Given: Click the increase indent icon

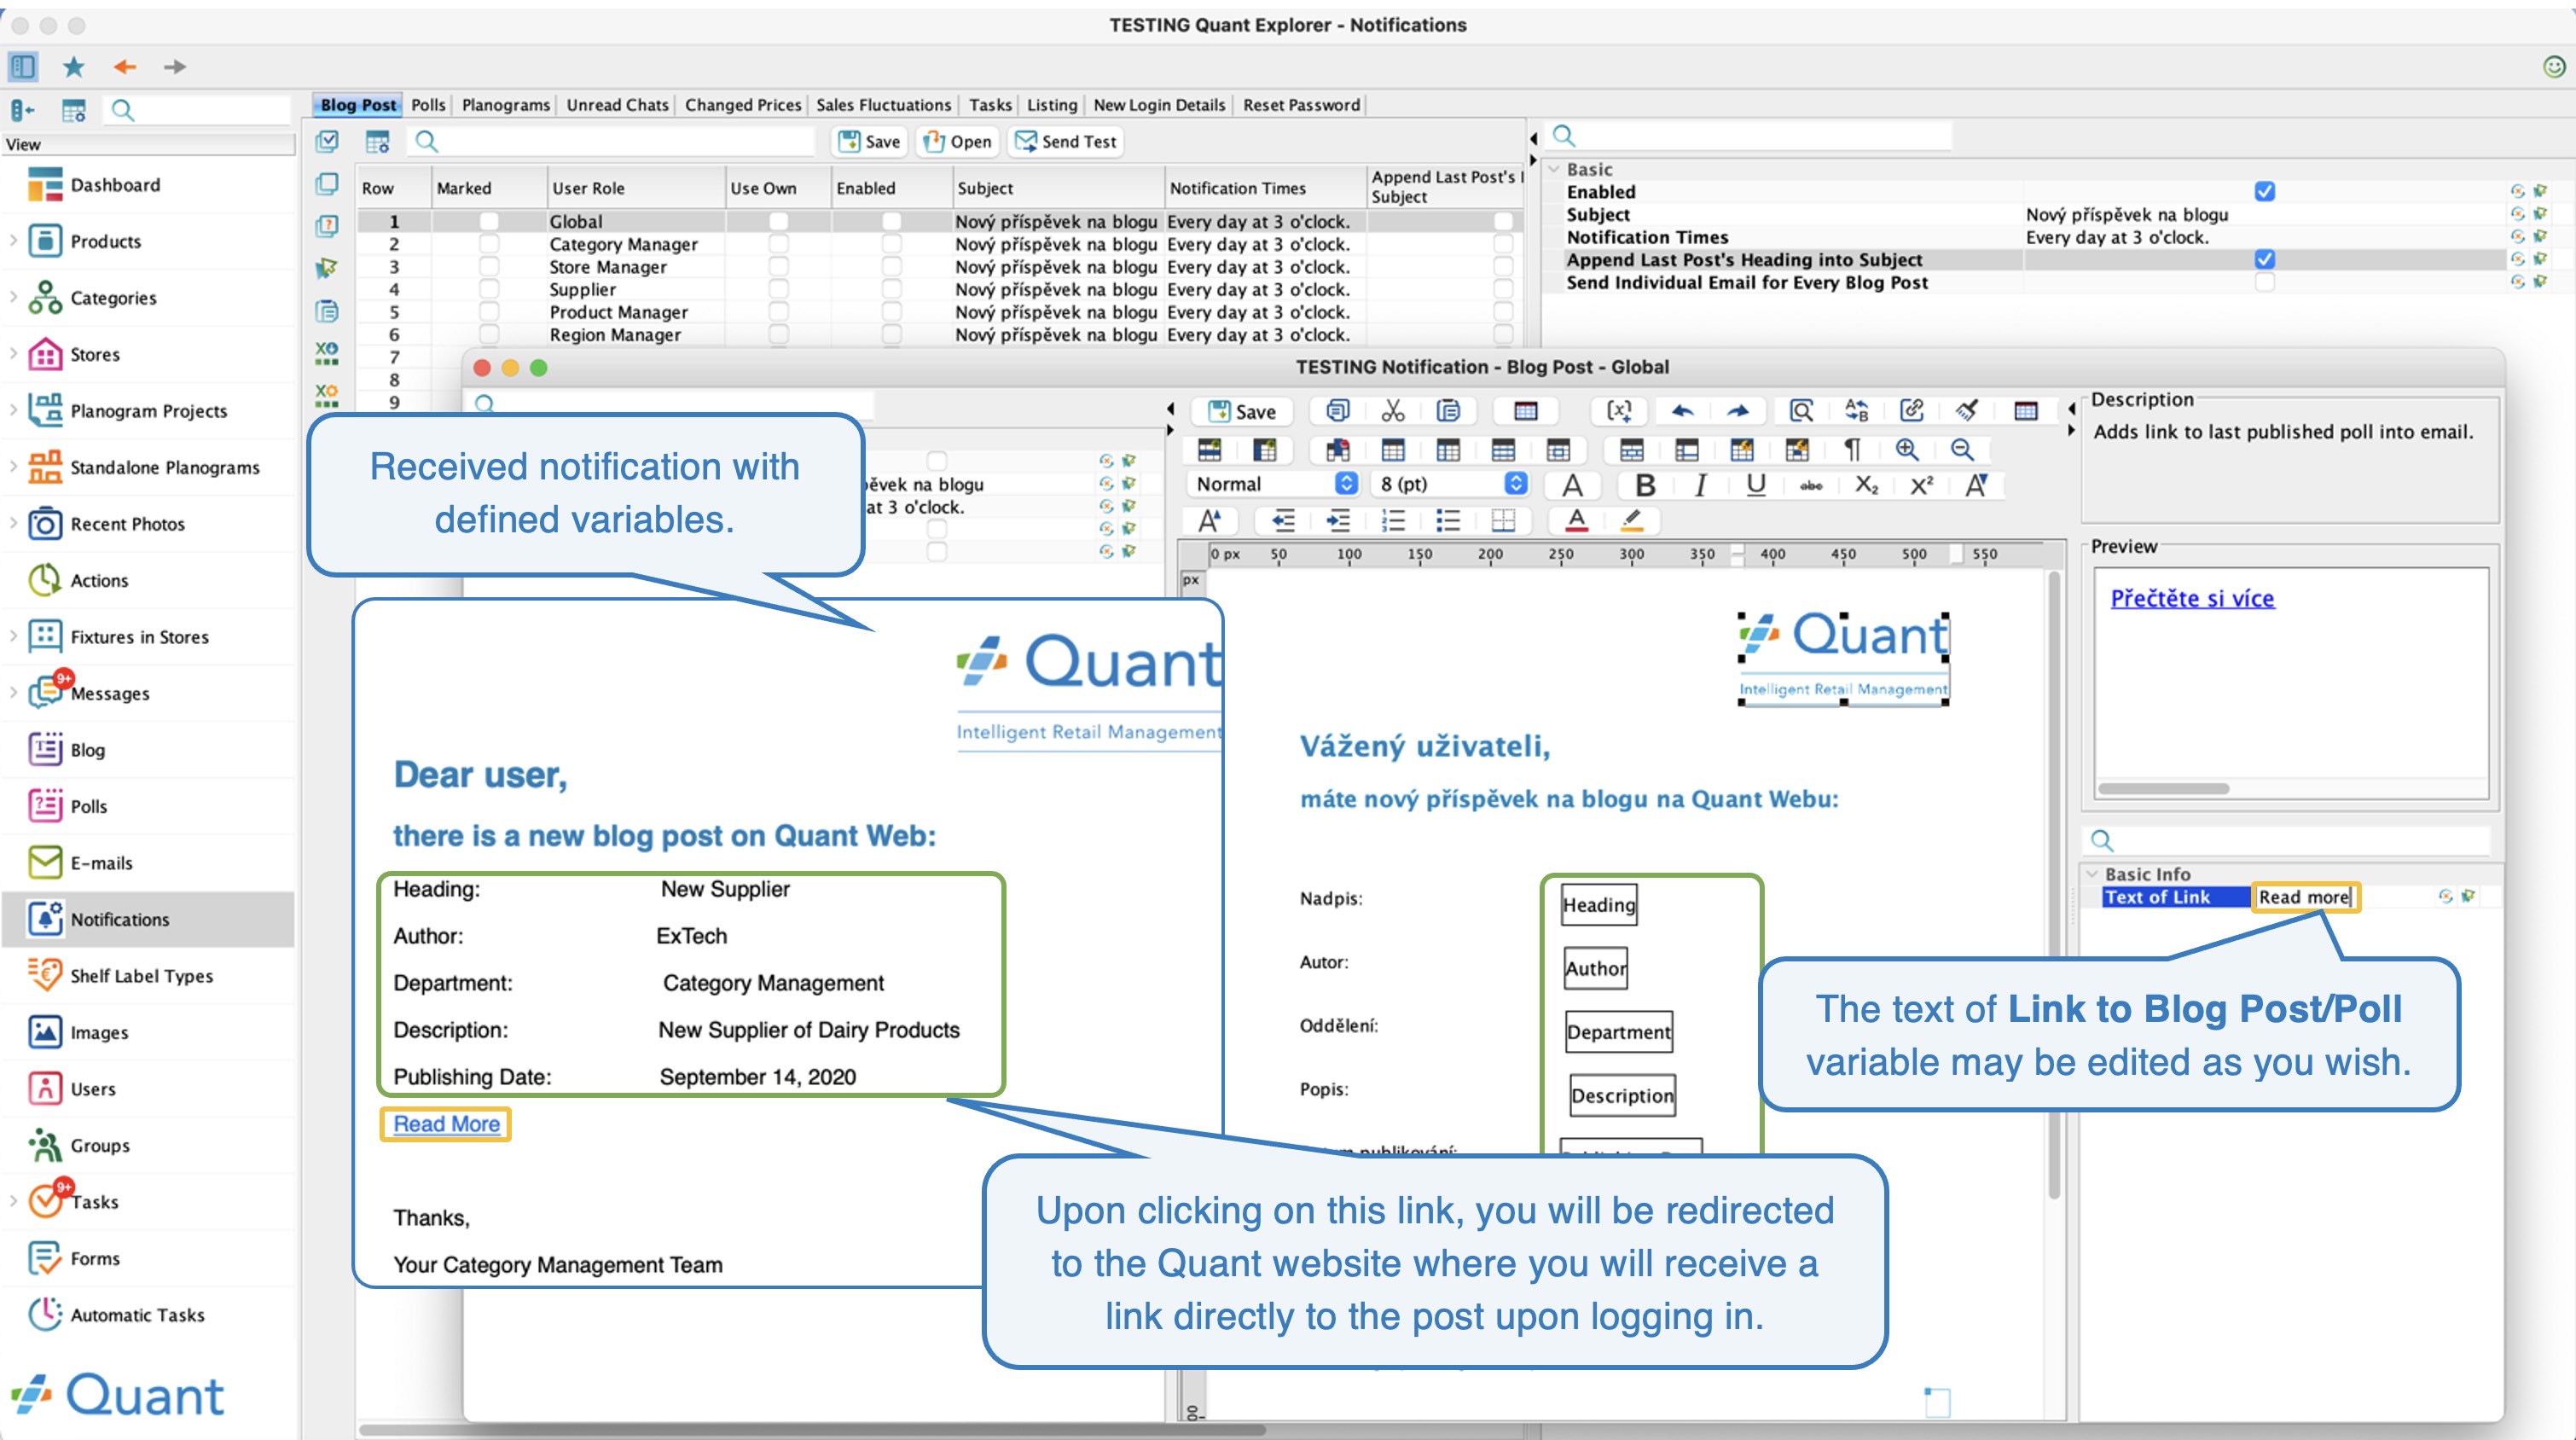Looking at the screenshot, I should 1337,520.
